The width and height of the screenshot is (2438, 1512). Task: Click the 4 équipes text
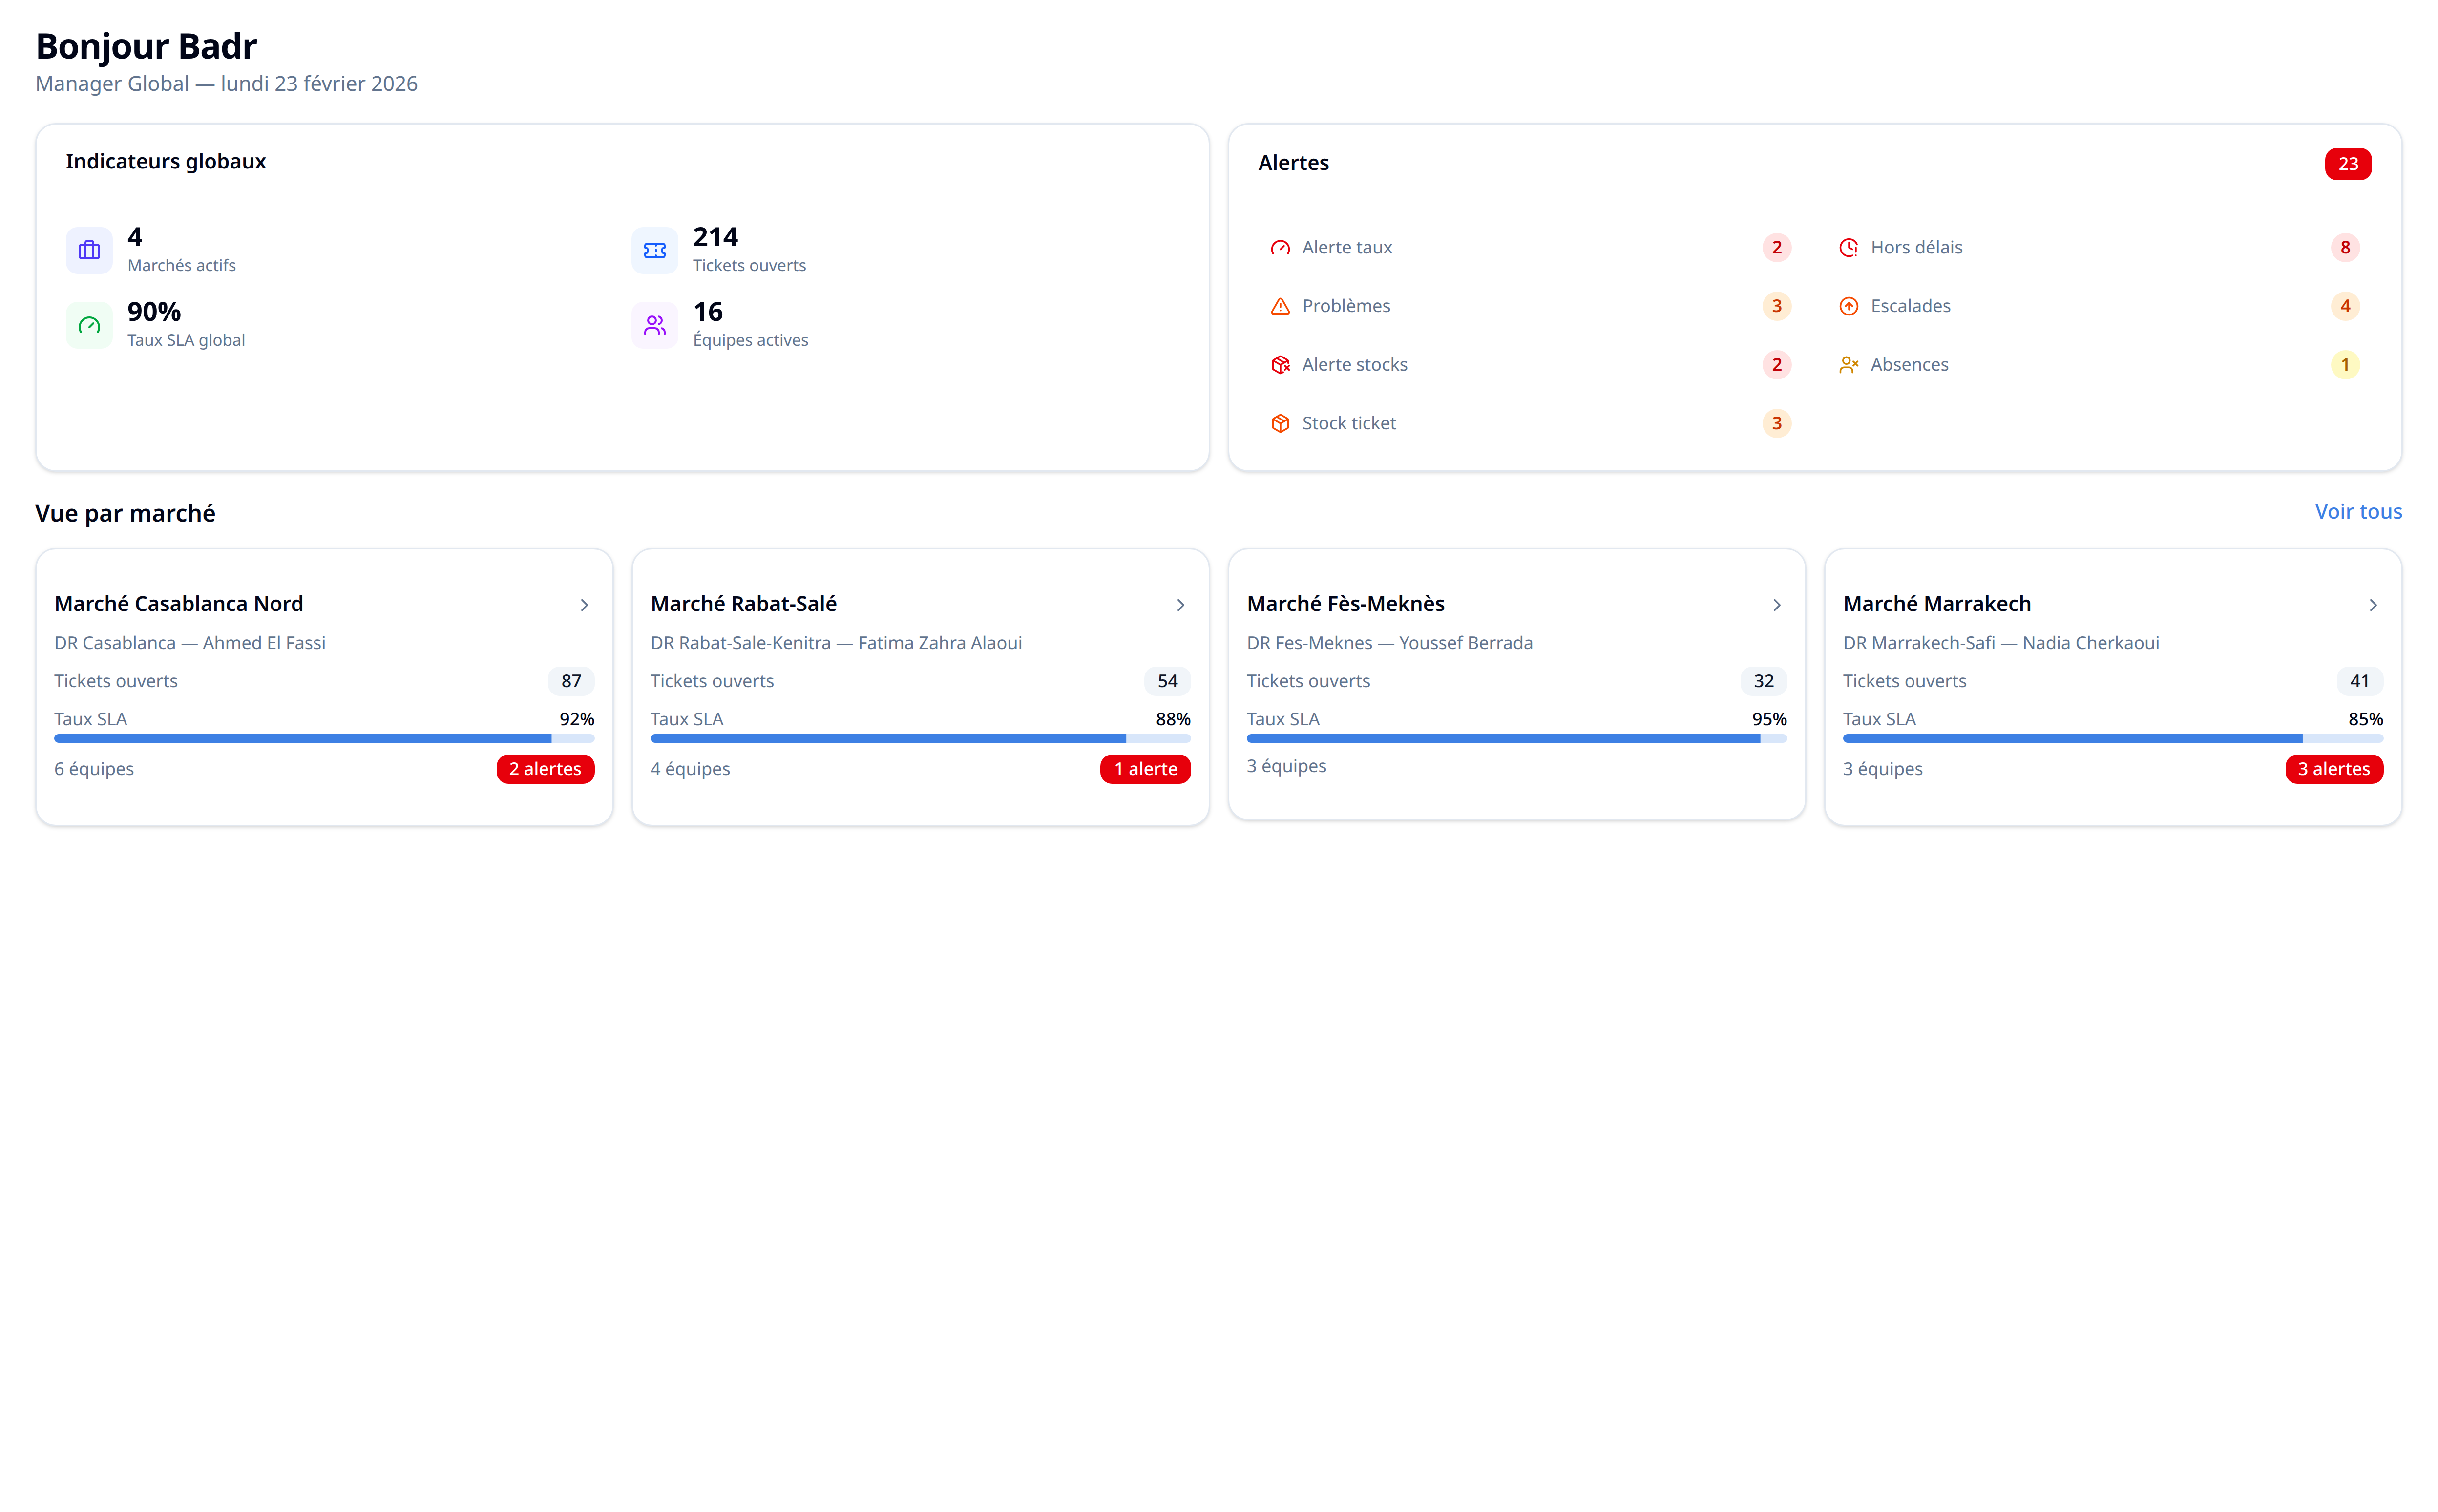point(690,769)
